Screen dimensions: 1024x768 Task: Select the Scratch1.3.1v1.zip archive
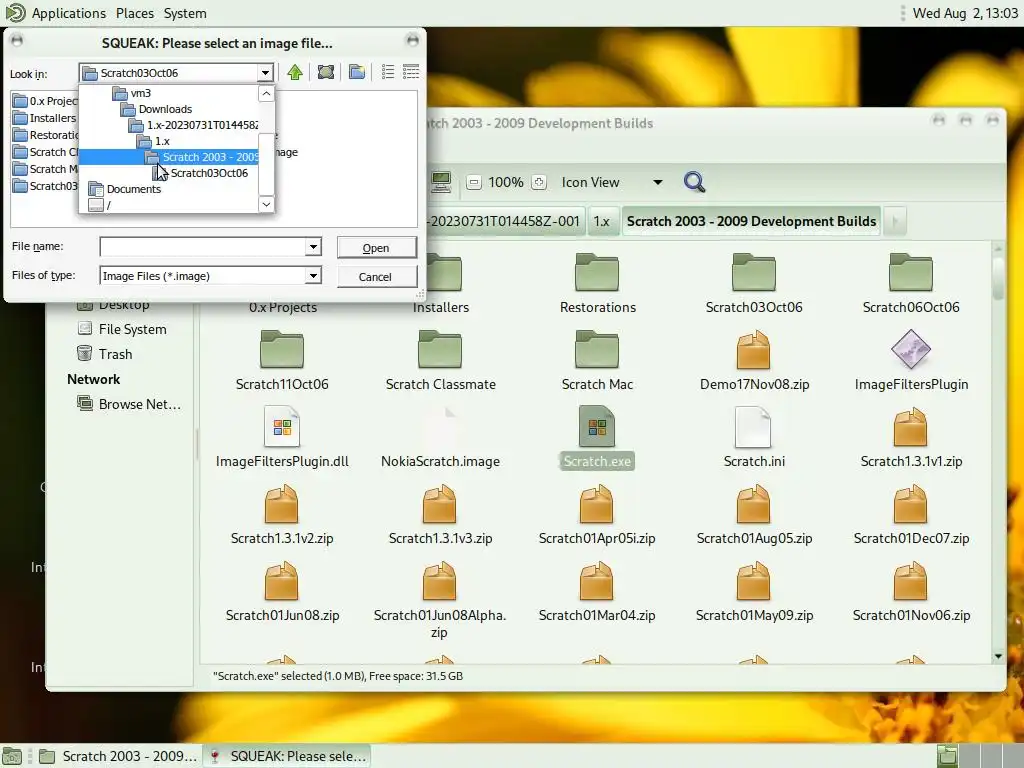pos(910,438)
